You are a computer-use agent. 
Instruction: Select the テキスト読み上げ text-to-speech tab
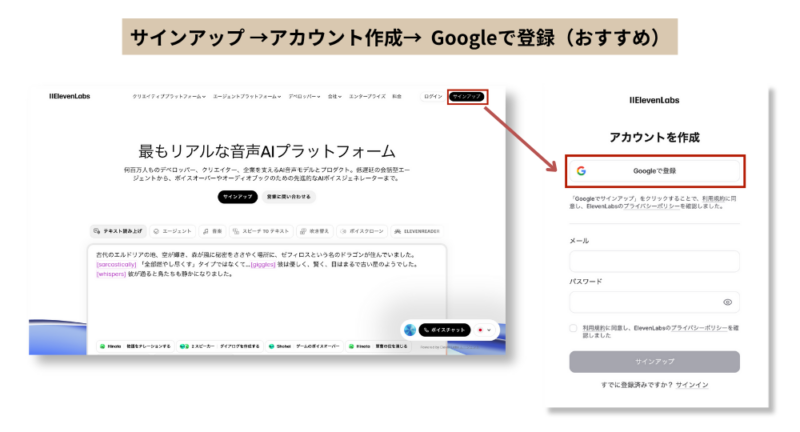[x=118, y=230]
